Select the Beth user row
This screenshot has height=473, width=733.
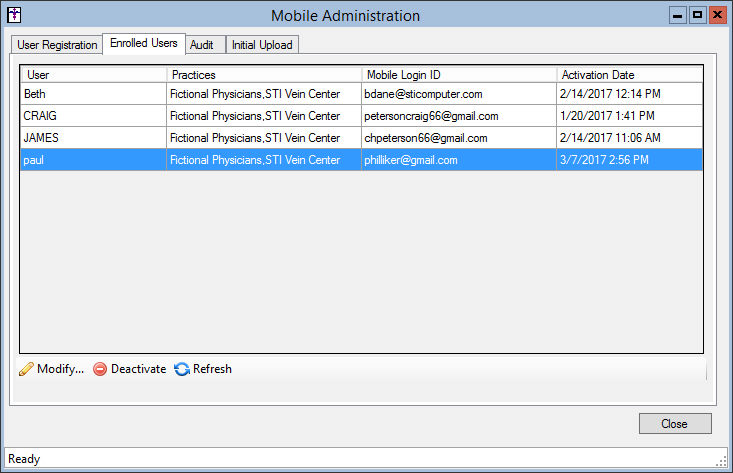click(93, 94)
